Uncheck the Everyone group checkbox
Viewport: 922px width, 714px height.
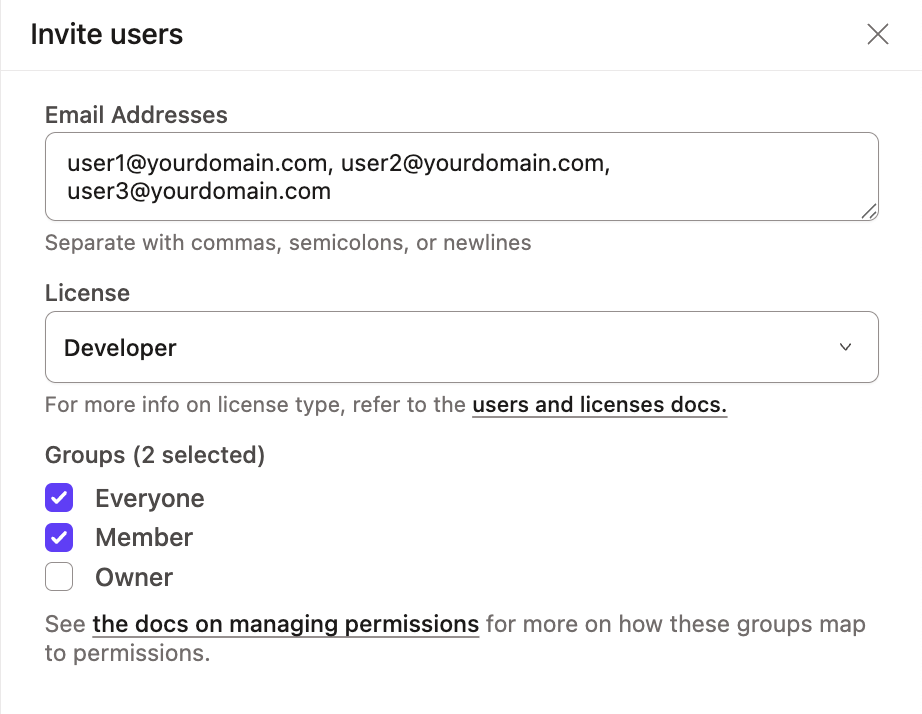coord(59,497)
